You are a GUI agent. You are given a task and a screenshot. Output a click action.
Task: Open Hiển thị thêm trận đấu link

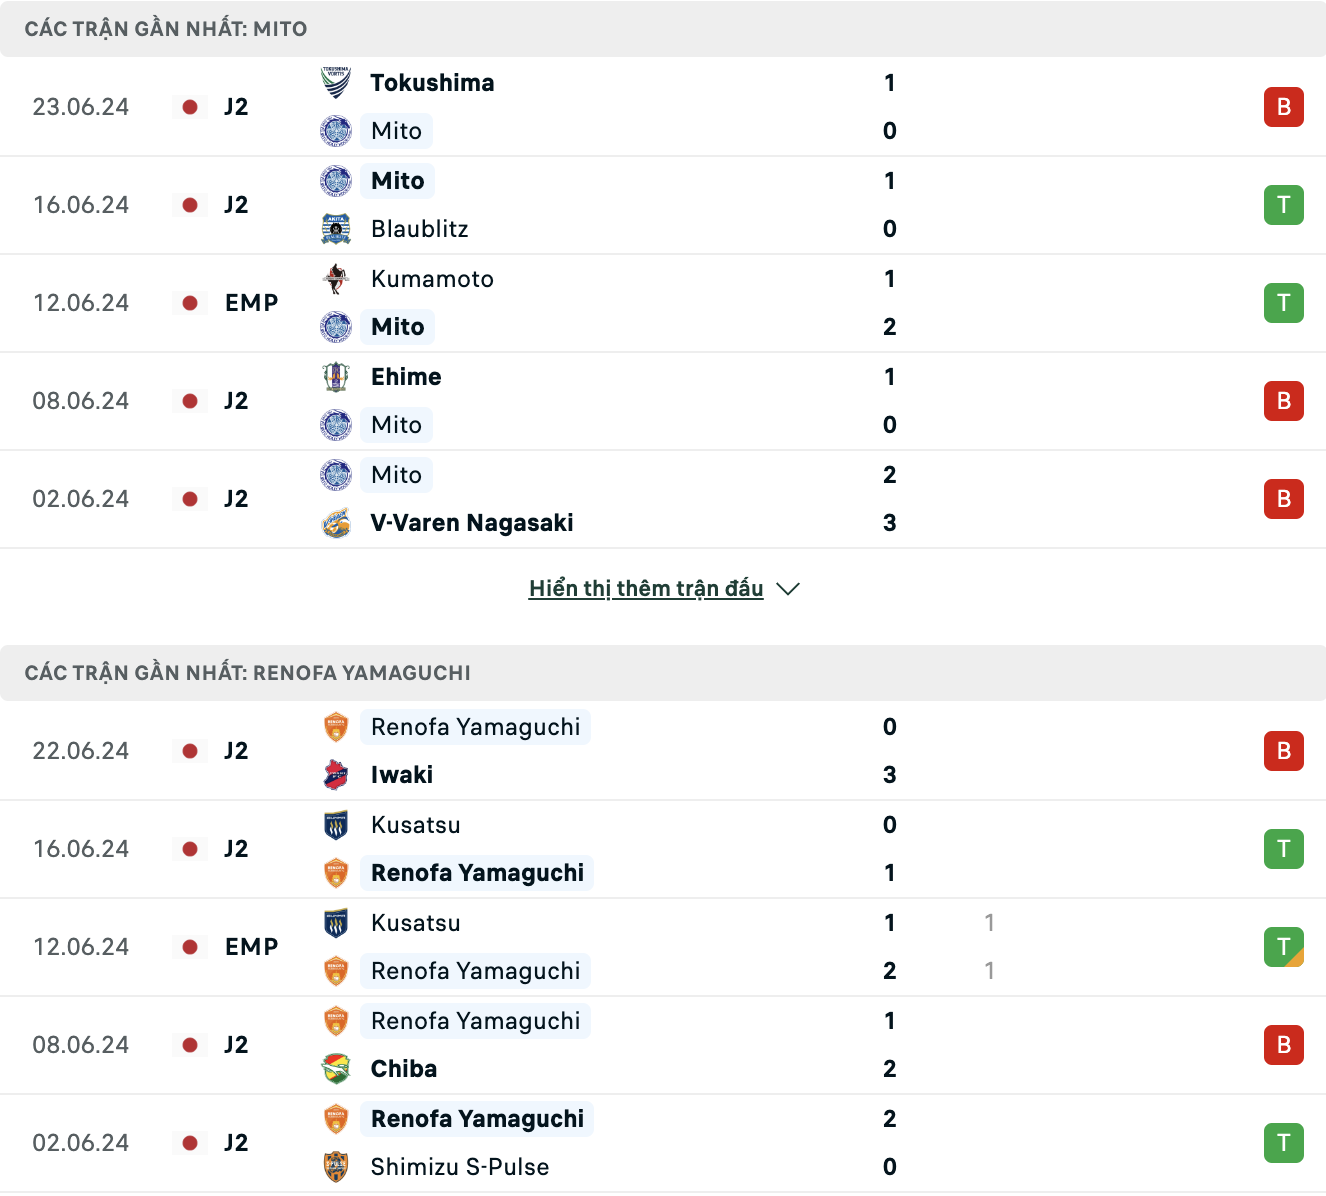pyautogui.click(x=646, y=589)
